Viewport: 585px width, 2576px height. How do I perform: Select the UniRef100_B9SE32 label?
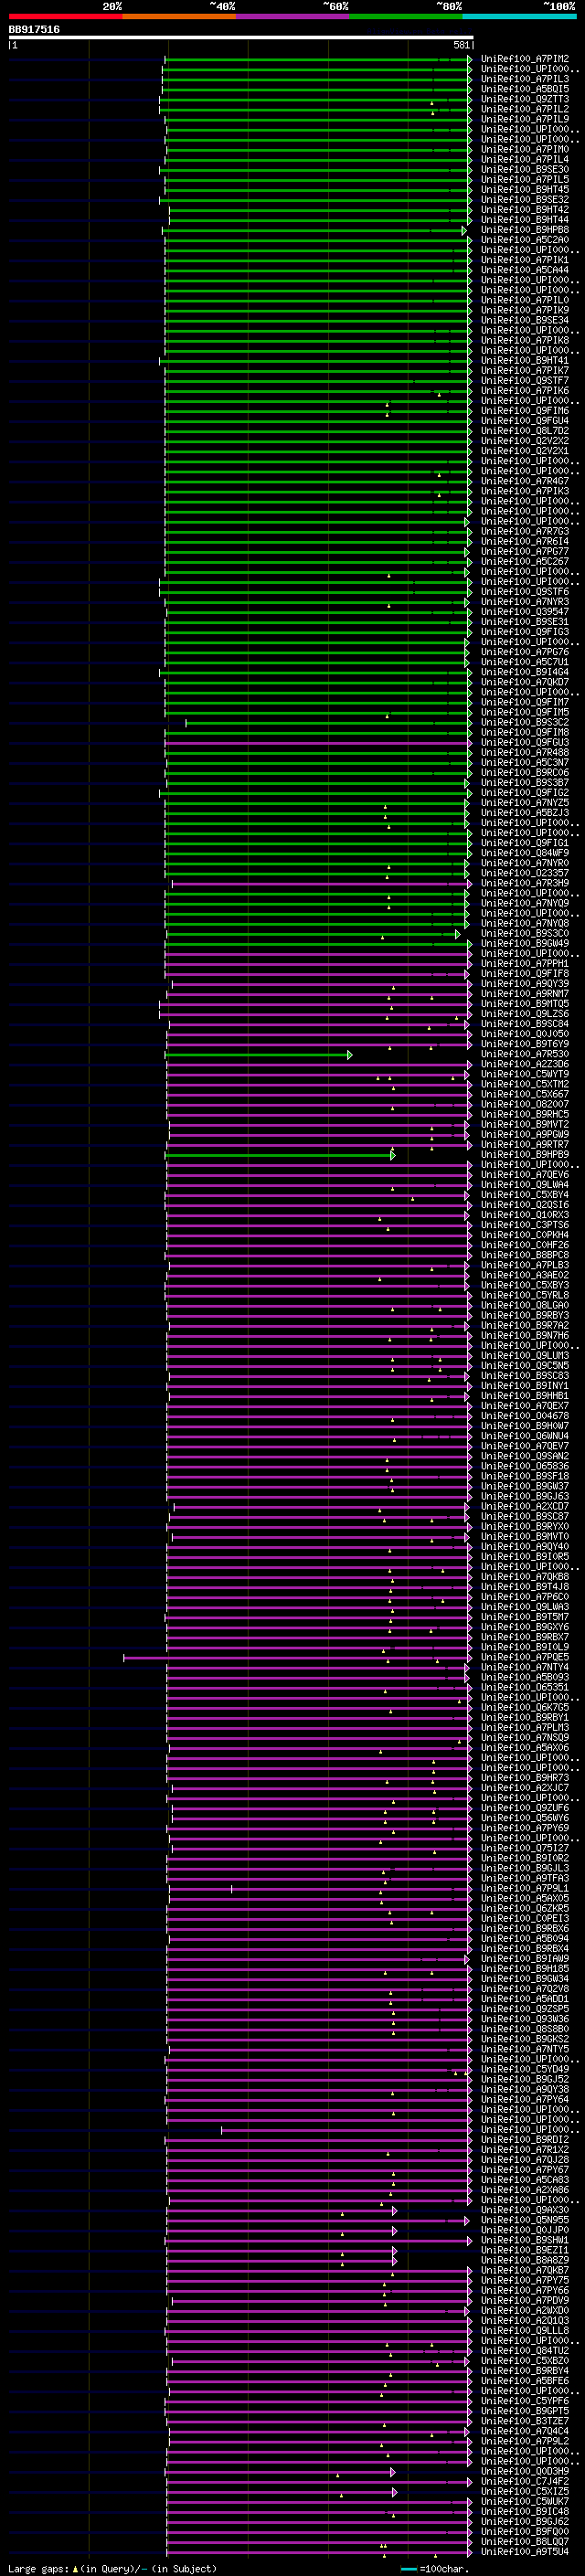click(x=525, y=200)
